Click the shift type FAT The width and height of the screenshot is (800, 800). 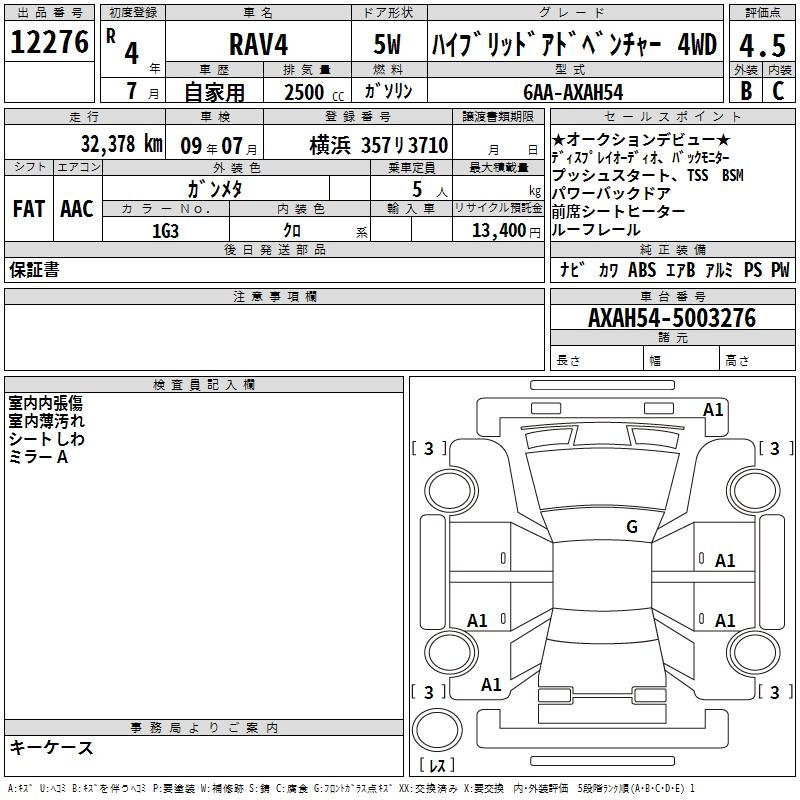(x=29, y=209)
